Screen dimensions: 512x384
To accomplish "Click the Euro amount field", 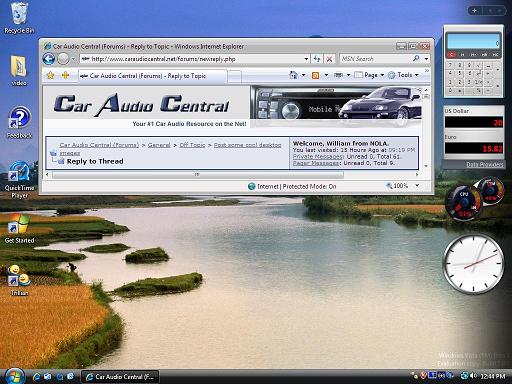I will point(474,148).
